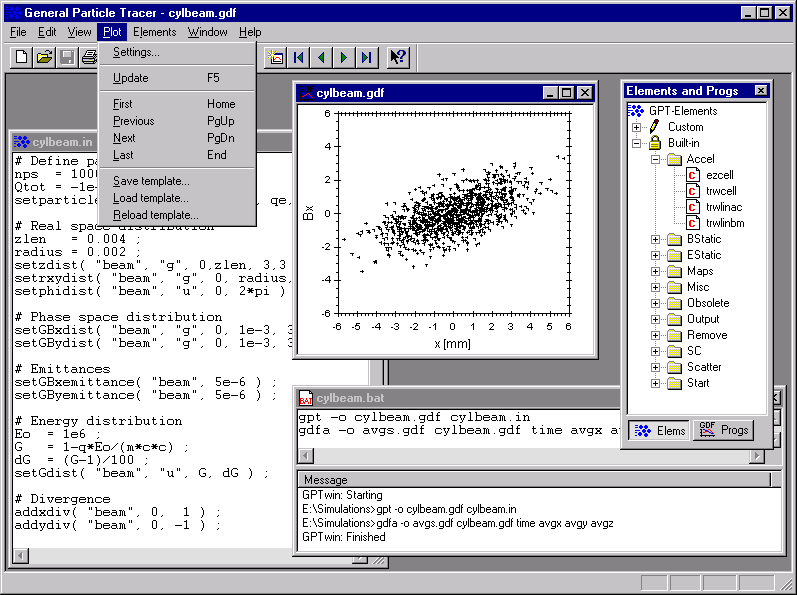This screenshot has height=595, width=797.
Task: Expand the BStatic folder node
Action: (x=656, y=239)
